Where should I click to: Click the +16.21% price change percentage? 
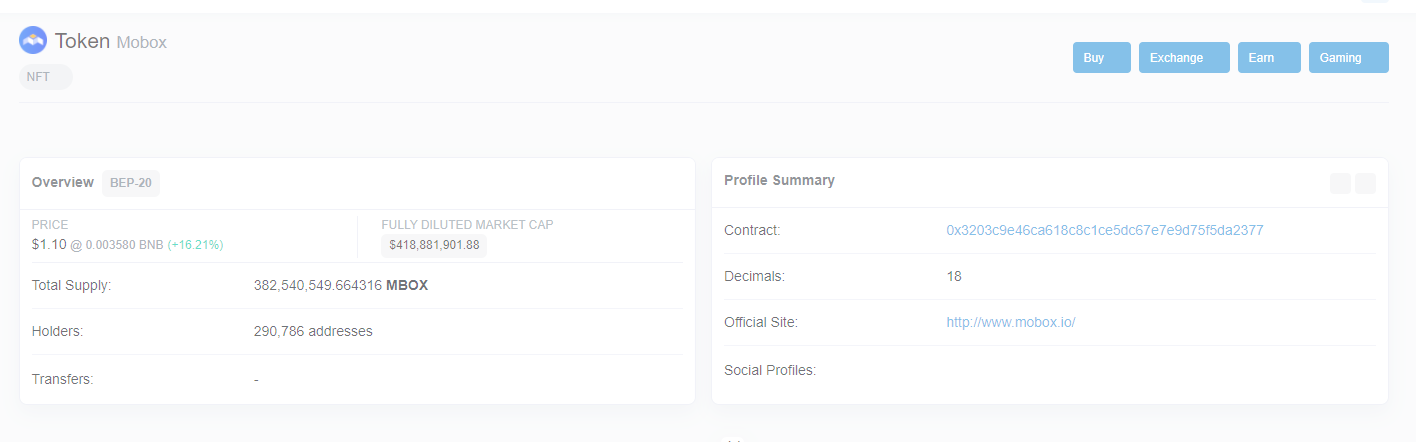pyautogui.click(x=195, y=244)
